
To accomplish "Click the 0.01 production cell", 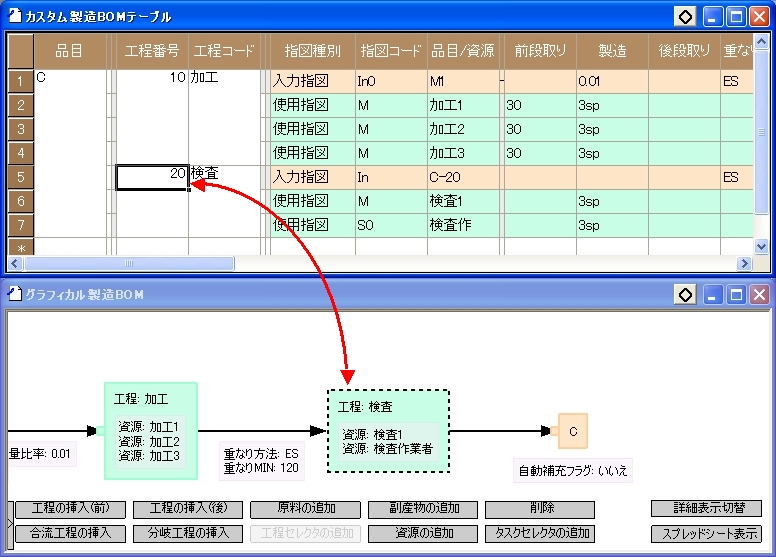I will (612, 81).
